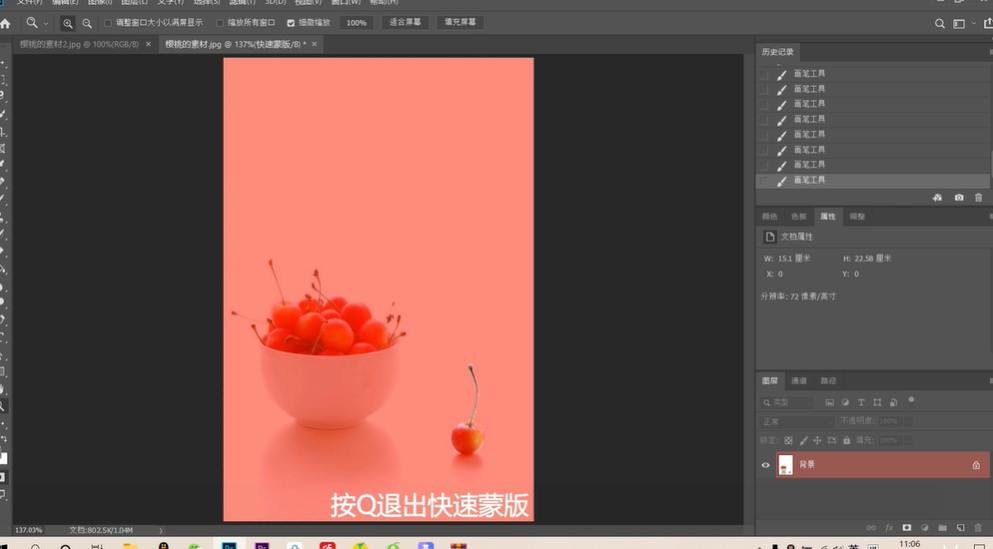993x549 pixels.
Task: Hide the 背景 layer with eye icon
Action: click(x=766, y=465)
